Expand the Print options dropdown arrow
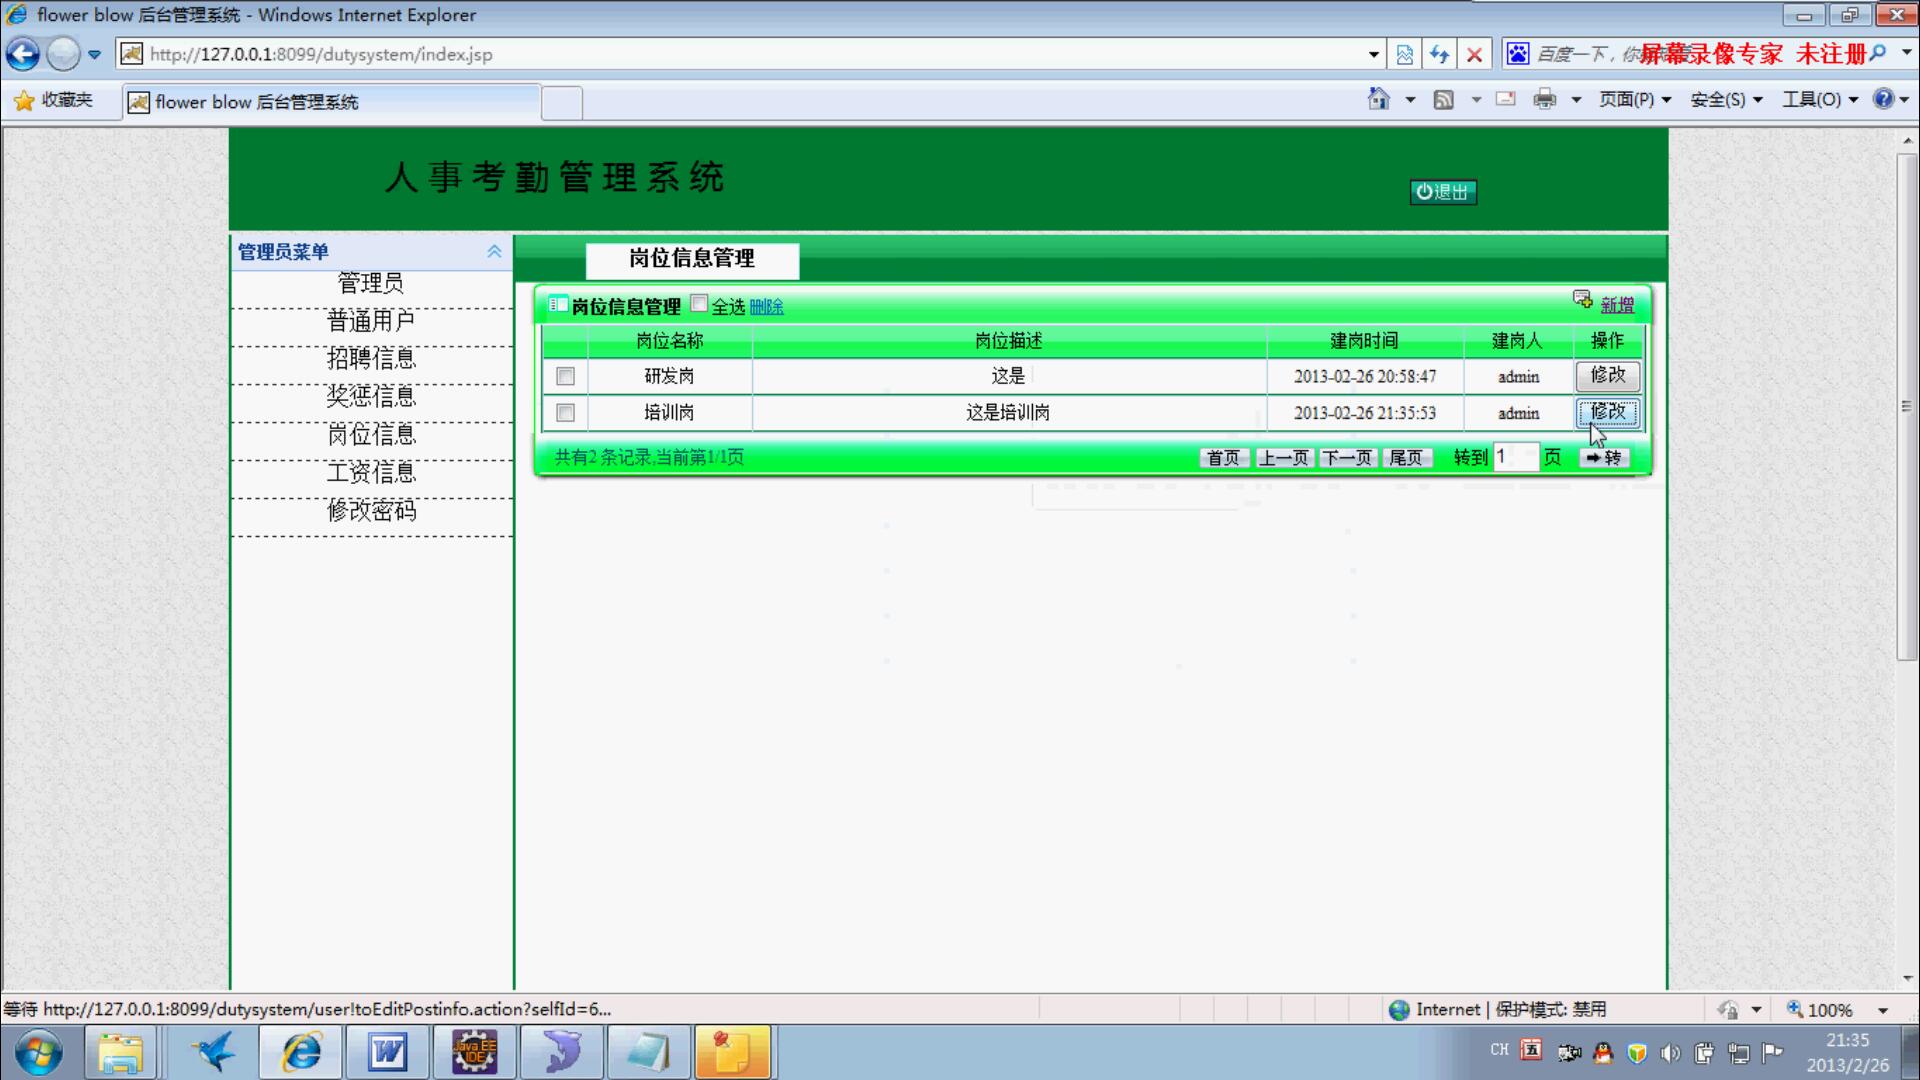Viewport: 1920px width, 1080px height. tap(1576, 100)
